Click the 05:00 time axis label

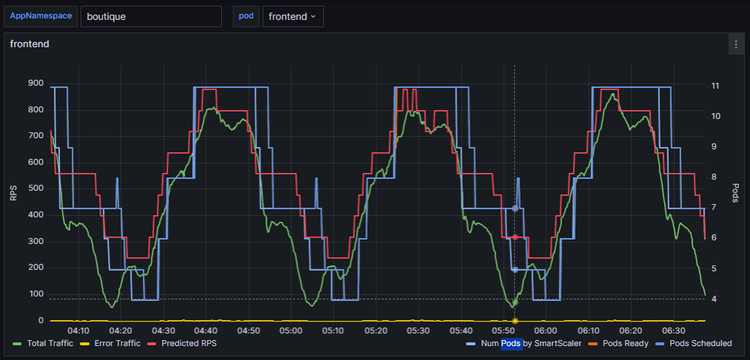pos(291,331)
